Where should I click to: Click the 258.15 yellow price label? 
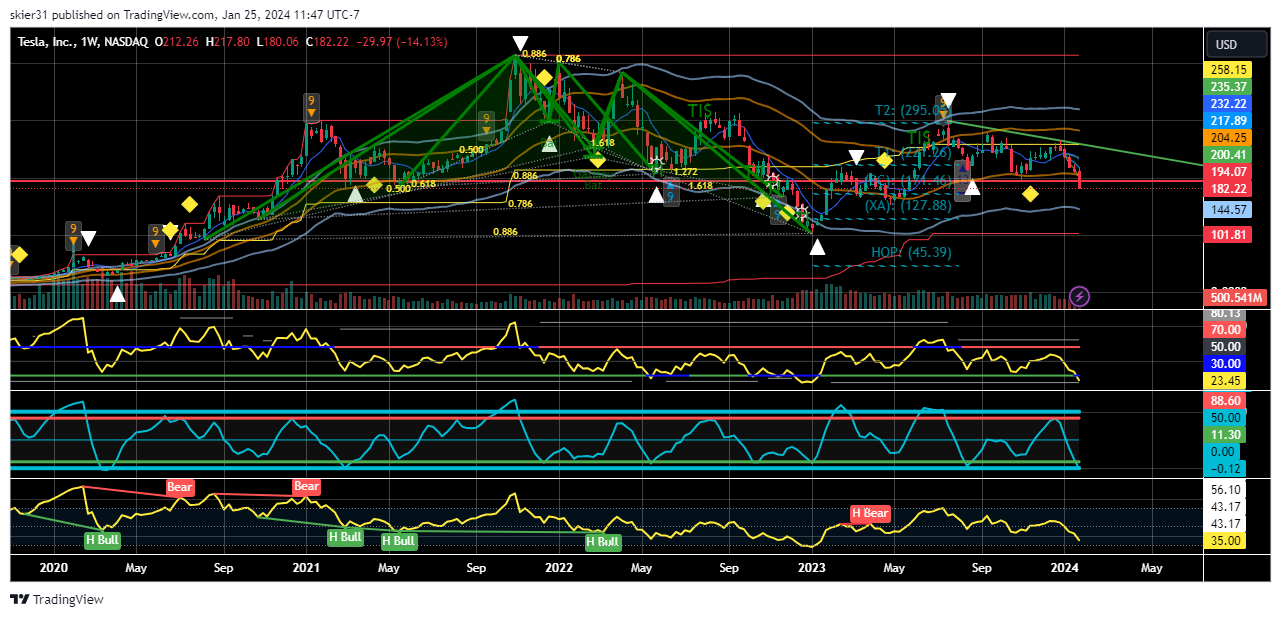click(x=1227, y=70)
